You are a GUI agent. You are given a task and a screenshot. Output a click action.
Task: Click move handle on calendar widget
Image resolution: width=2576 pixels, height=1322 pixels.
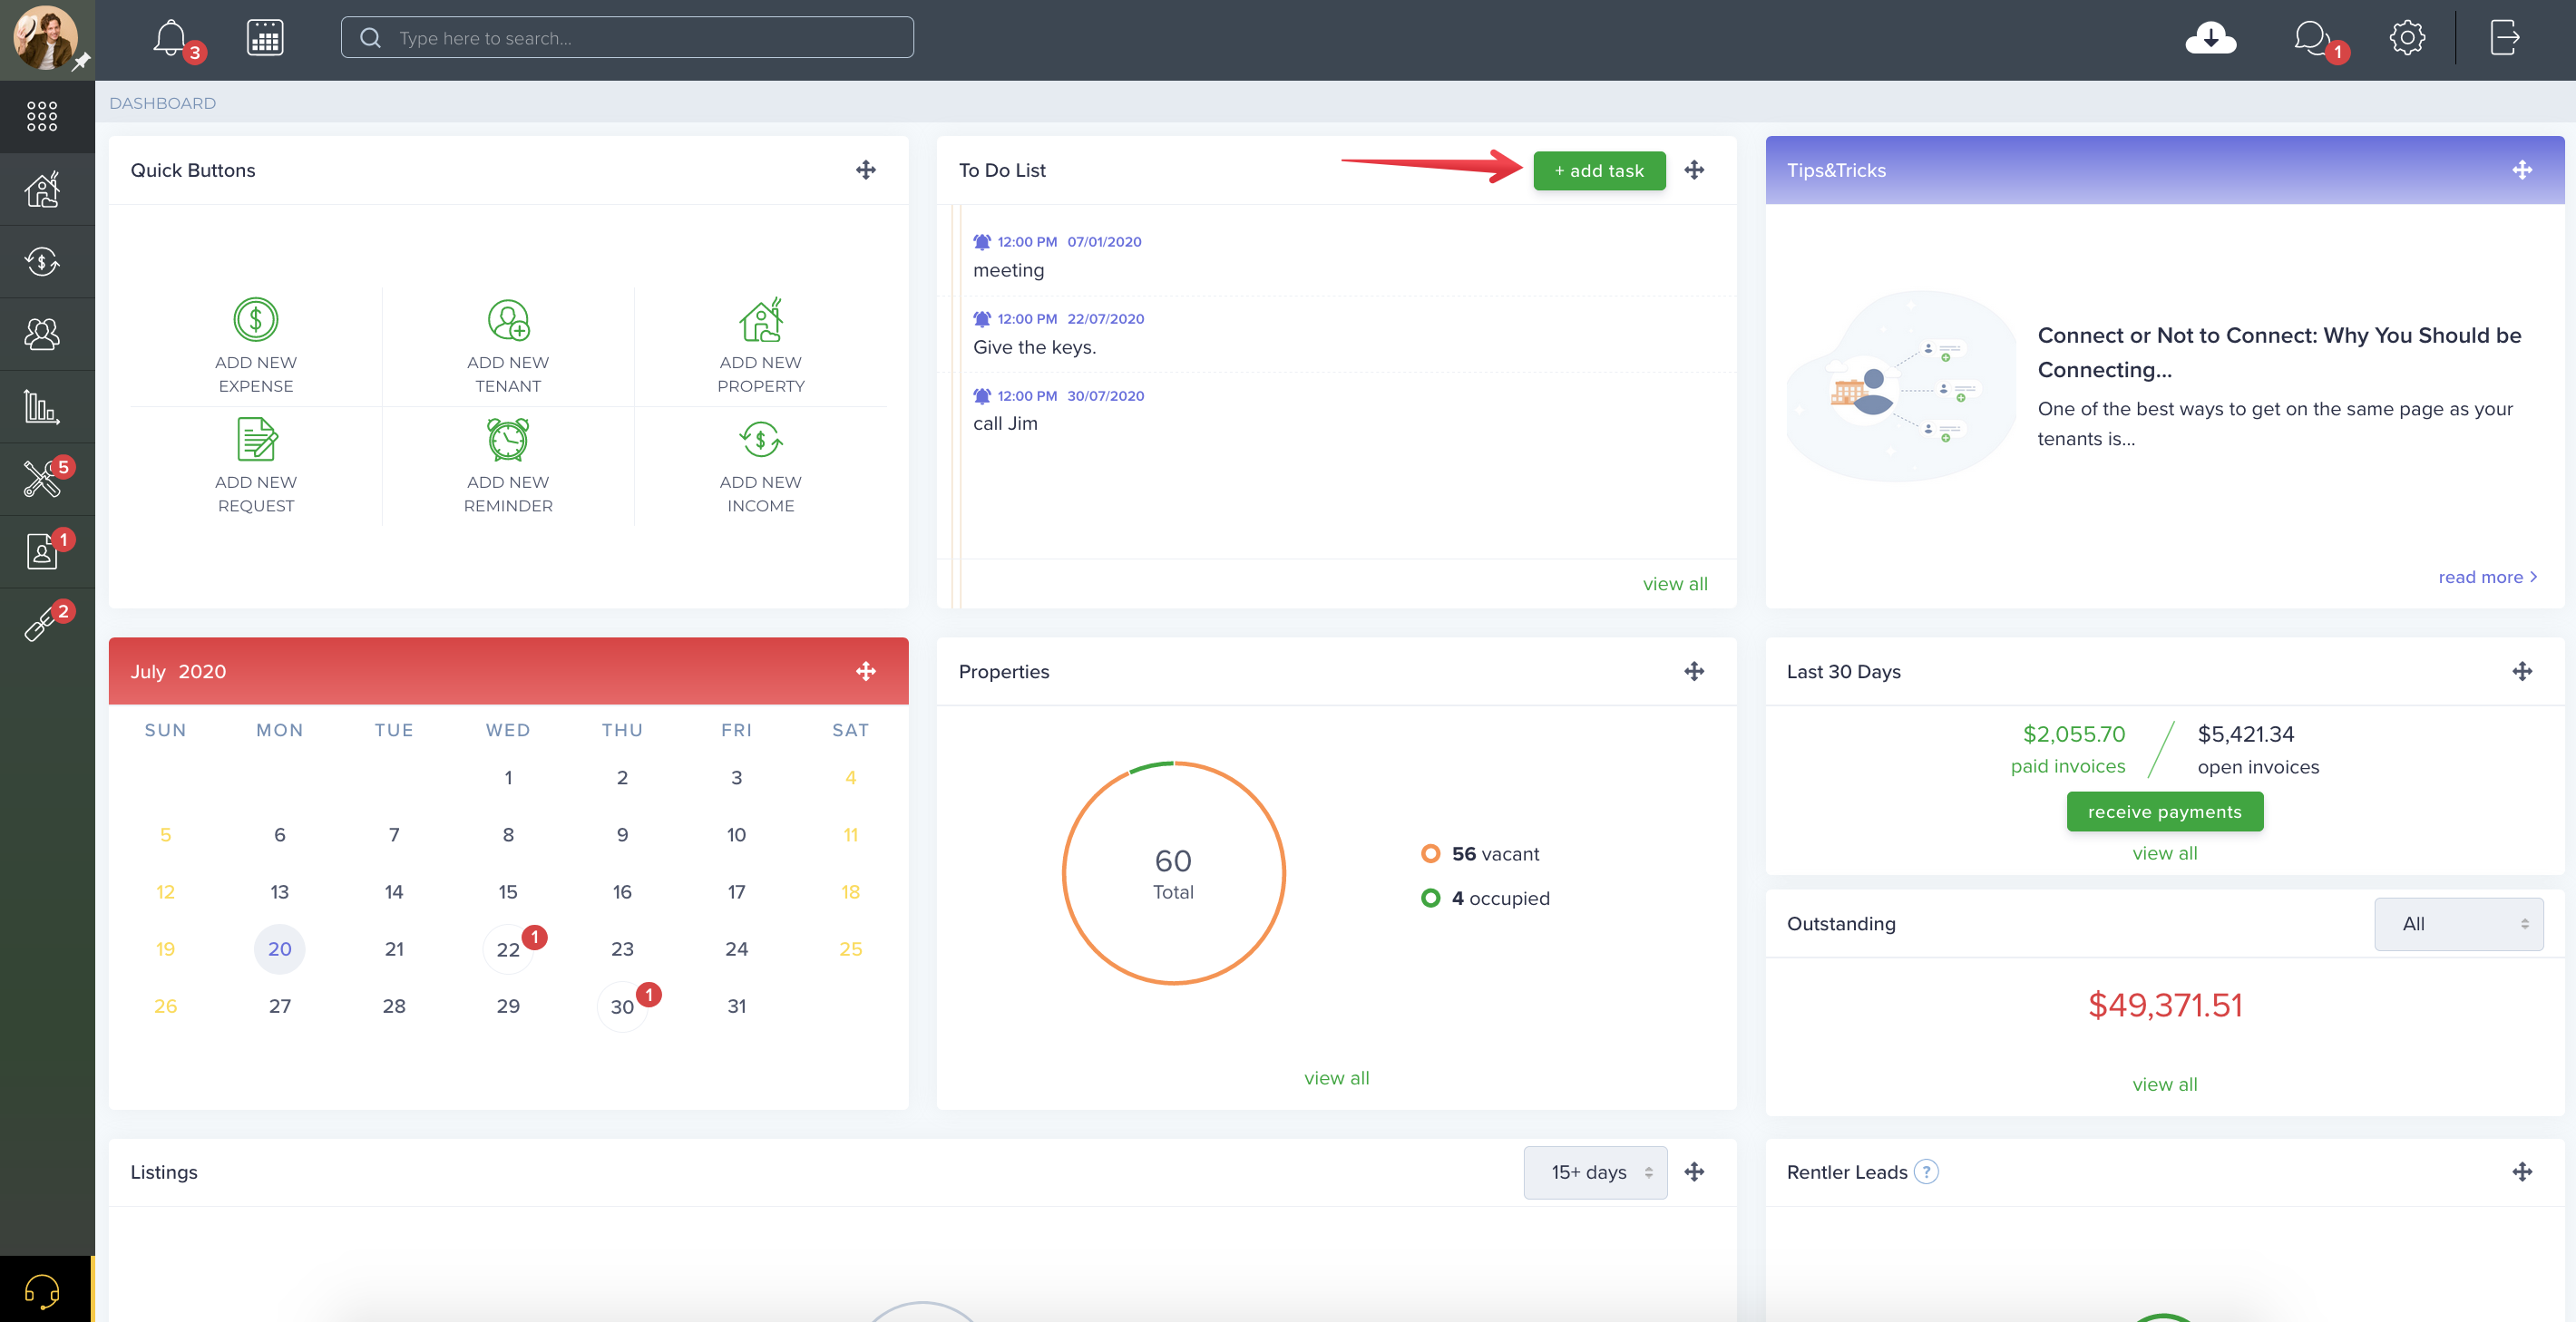coord(866,671)
